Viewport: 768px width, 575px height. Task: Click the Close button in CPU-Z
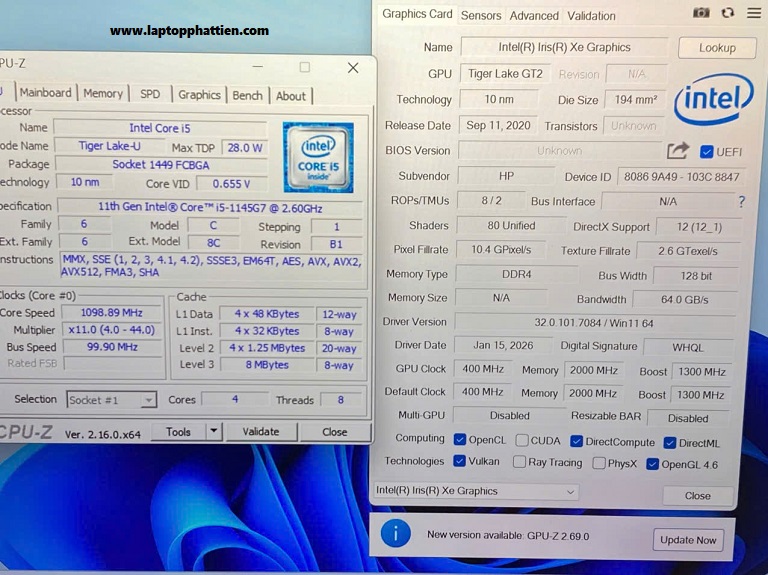click(x=335, y=432)
